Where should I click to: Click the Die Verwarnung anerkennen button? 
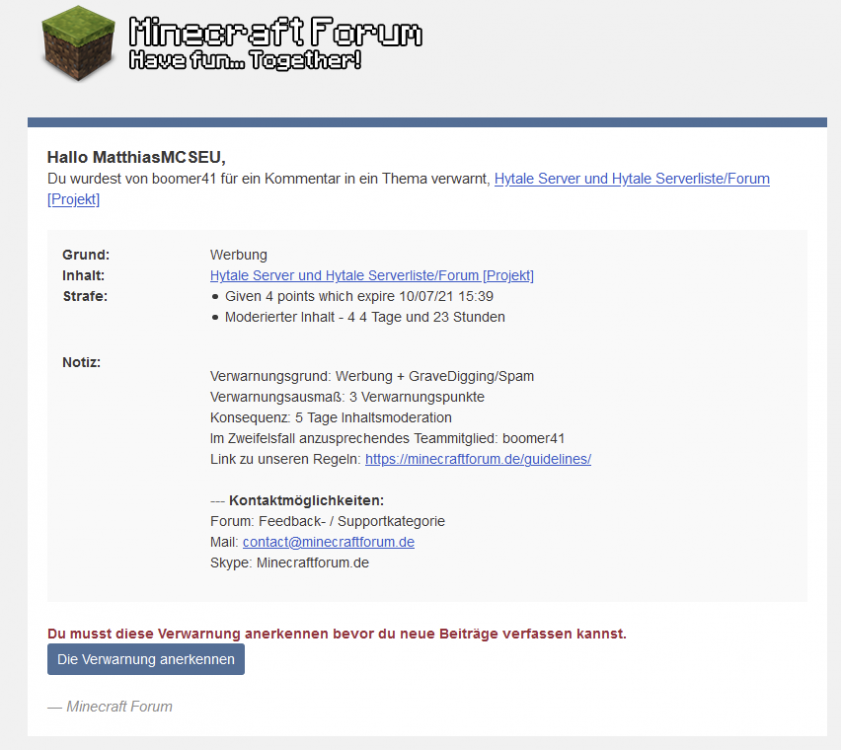point(146,659)
